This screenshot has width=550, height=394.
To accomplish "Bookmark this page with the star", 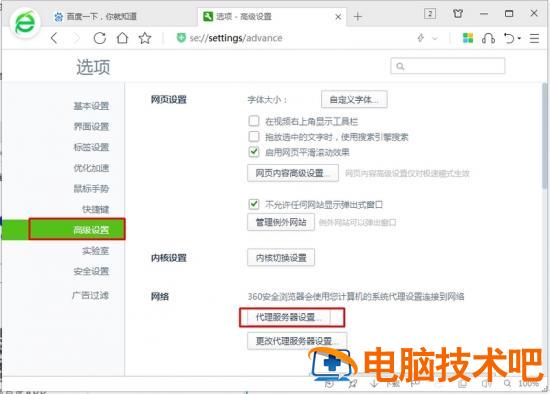I will [x=145, y=38].
